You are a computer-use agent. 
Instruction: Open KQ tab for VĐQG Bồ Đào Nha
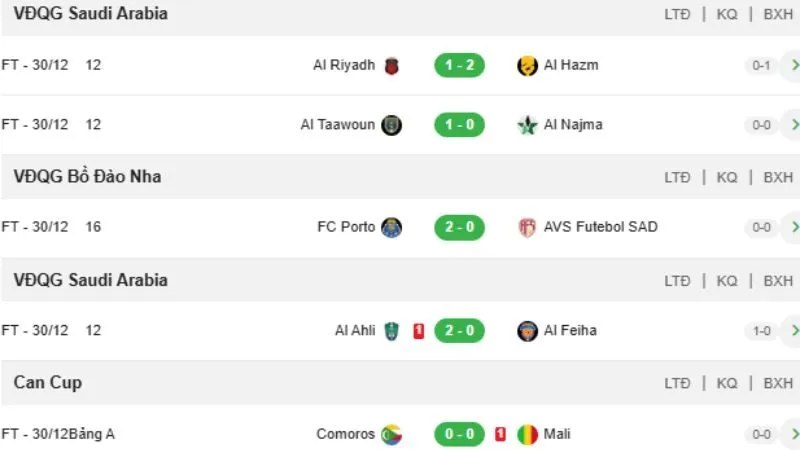727,177
